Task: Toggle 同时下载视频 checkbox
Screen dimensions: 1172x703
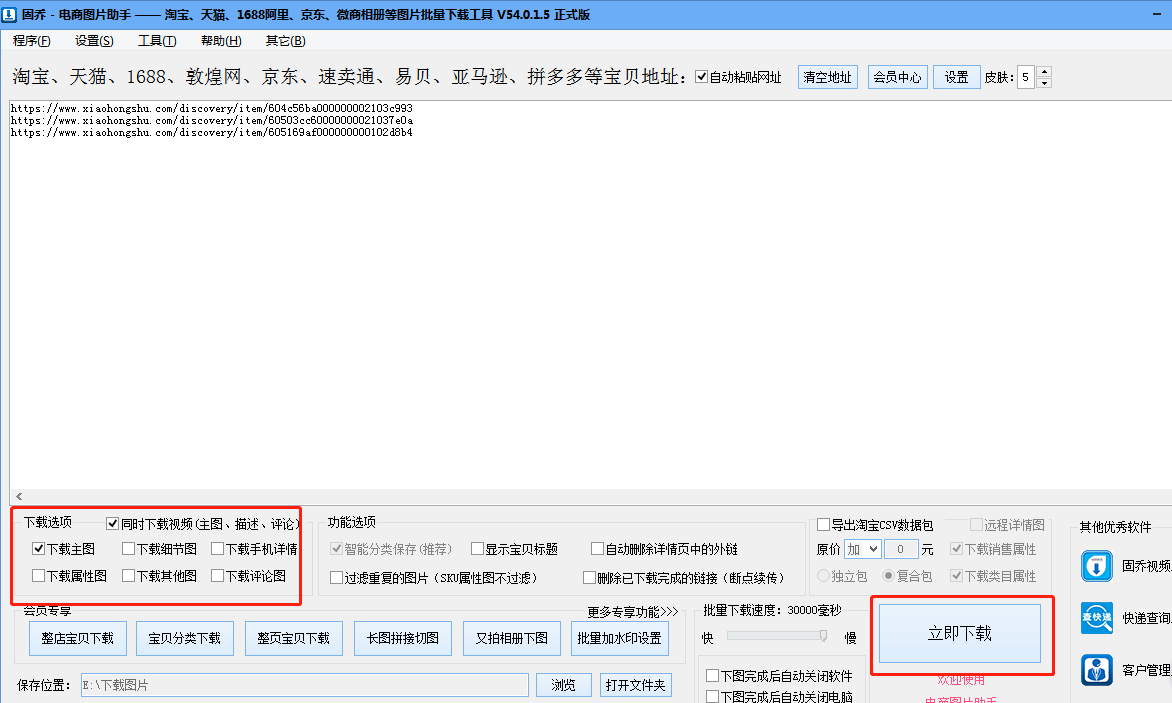Action: click(113, 524)
